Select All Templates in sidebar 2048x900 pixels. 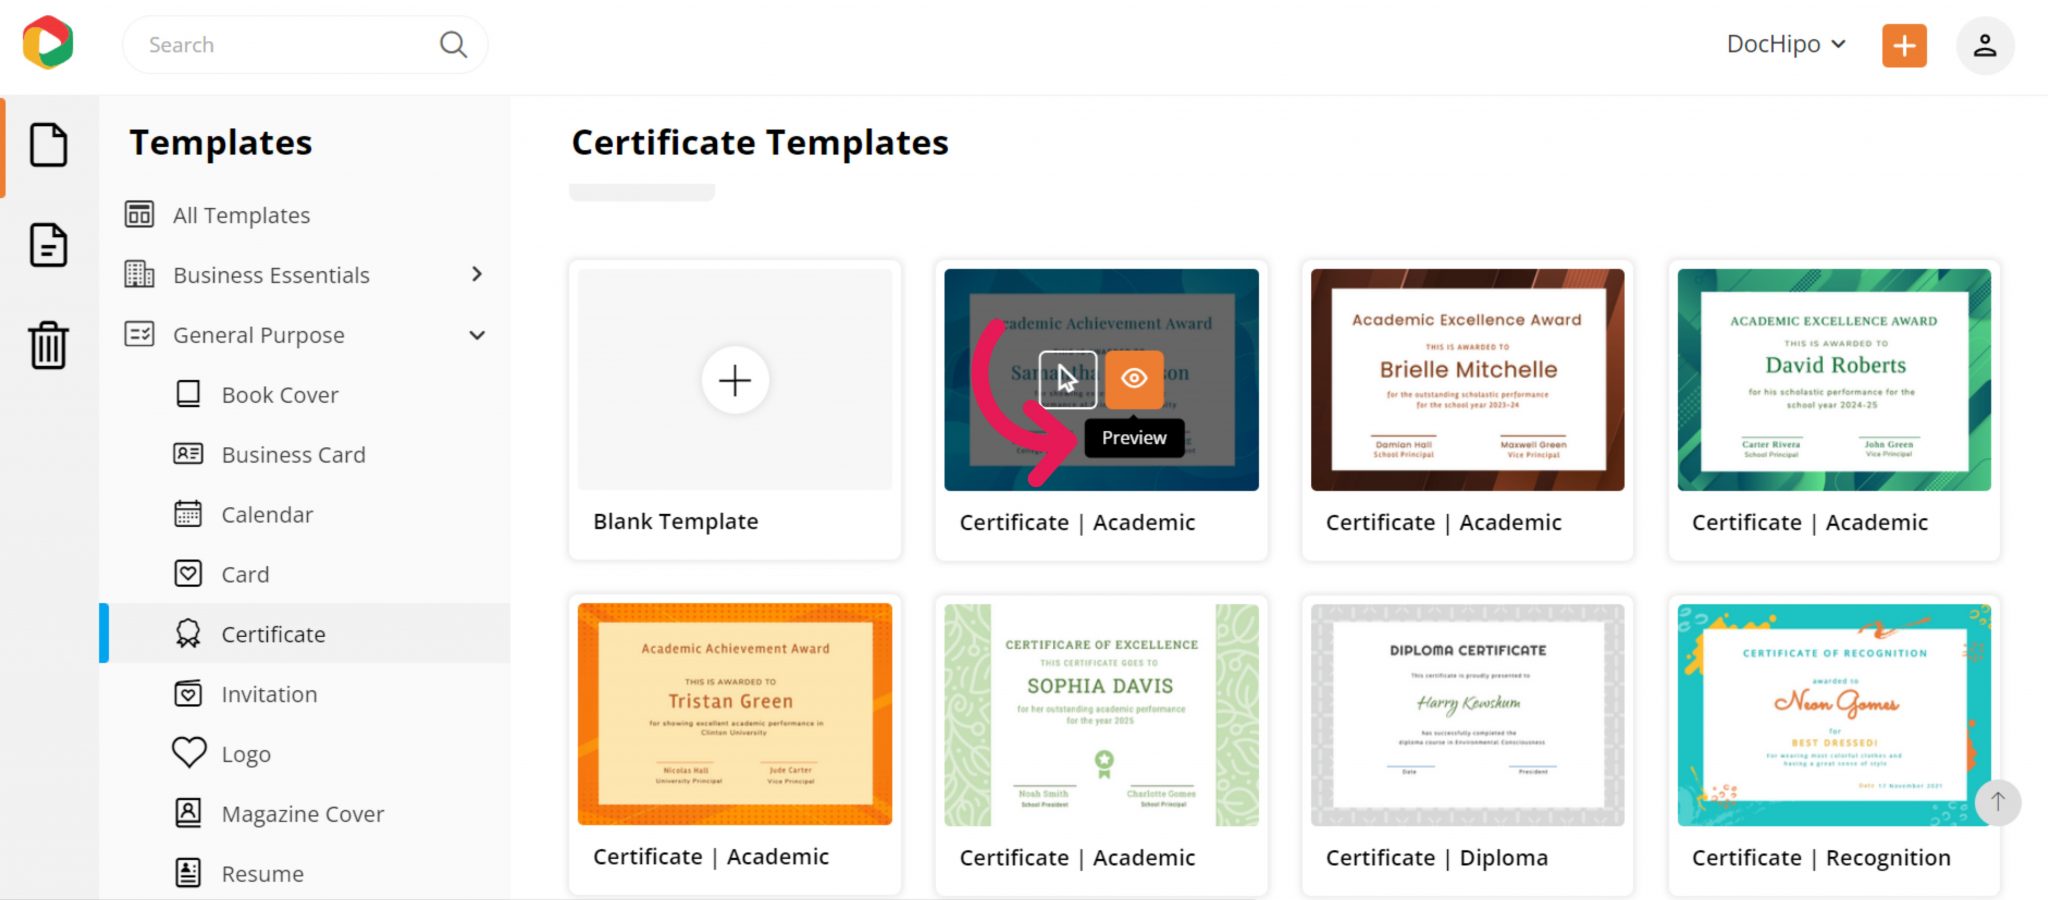241,215
